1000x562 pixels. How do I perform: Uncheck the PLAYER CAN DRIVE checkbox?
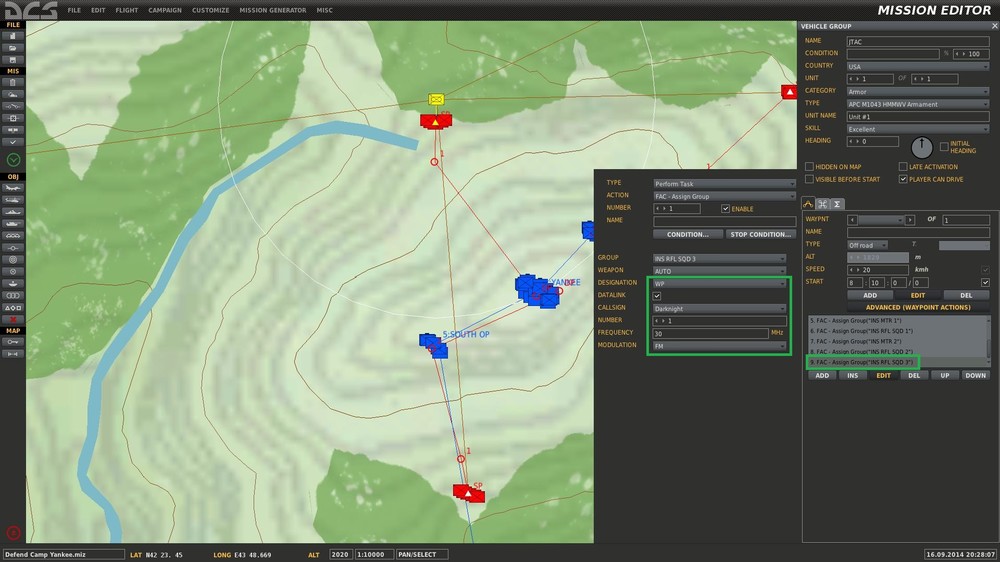[x=902, y=179]
